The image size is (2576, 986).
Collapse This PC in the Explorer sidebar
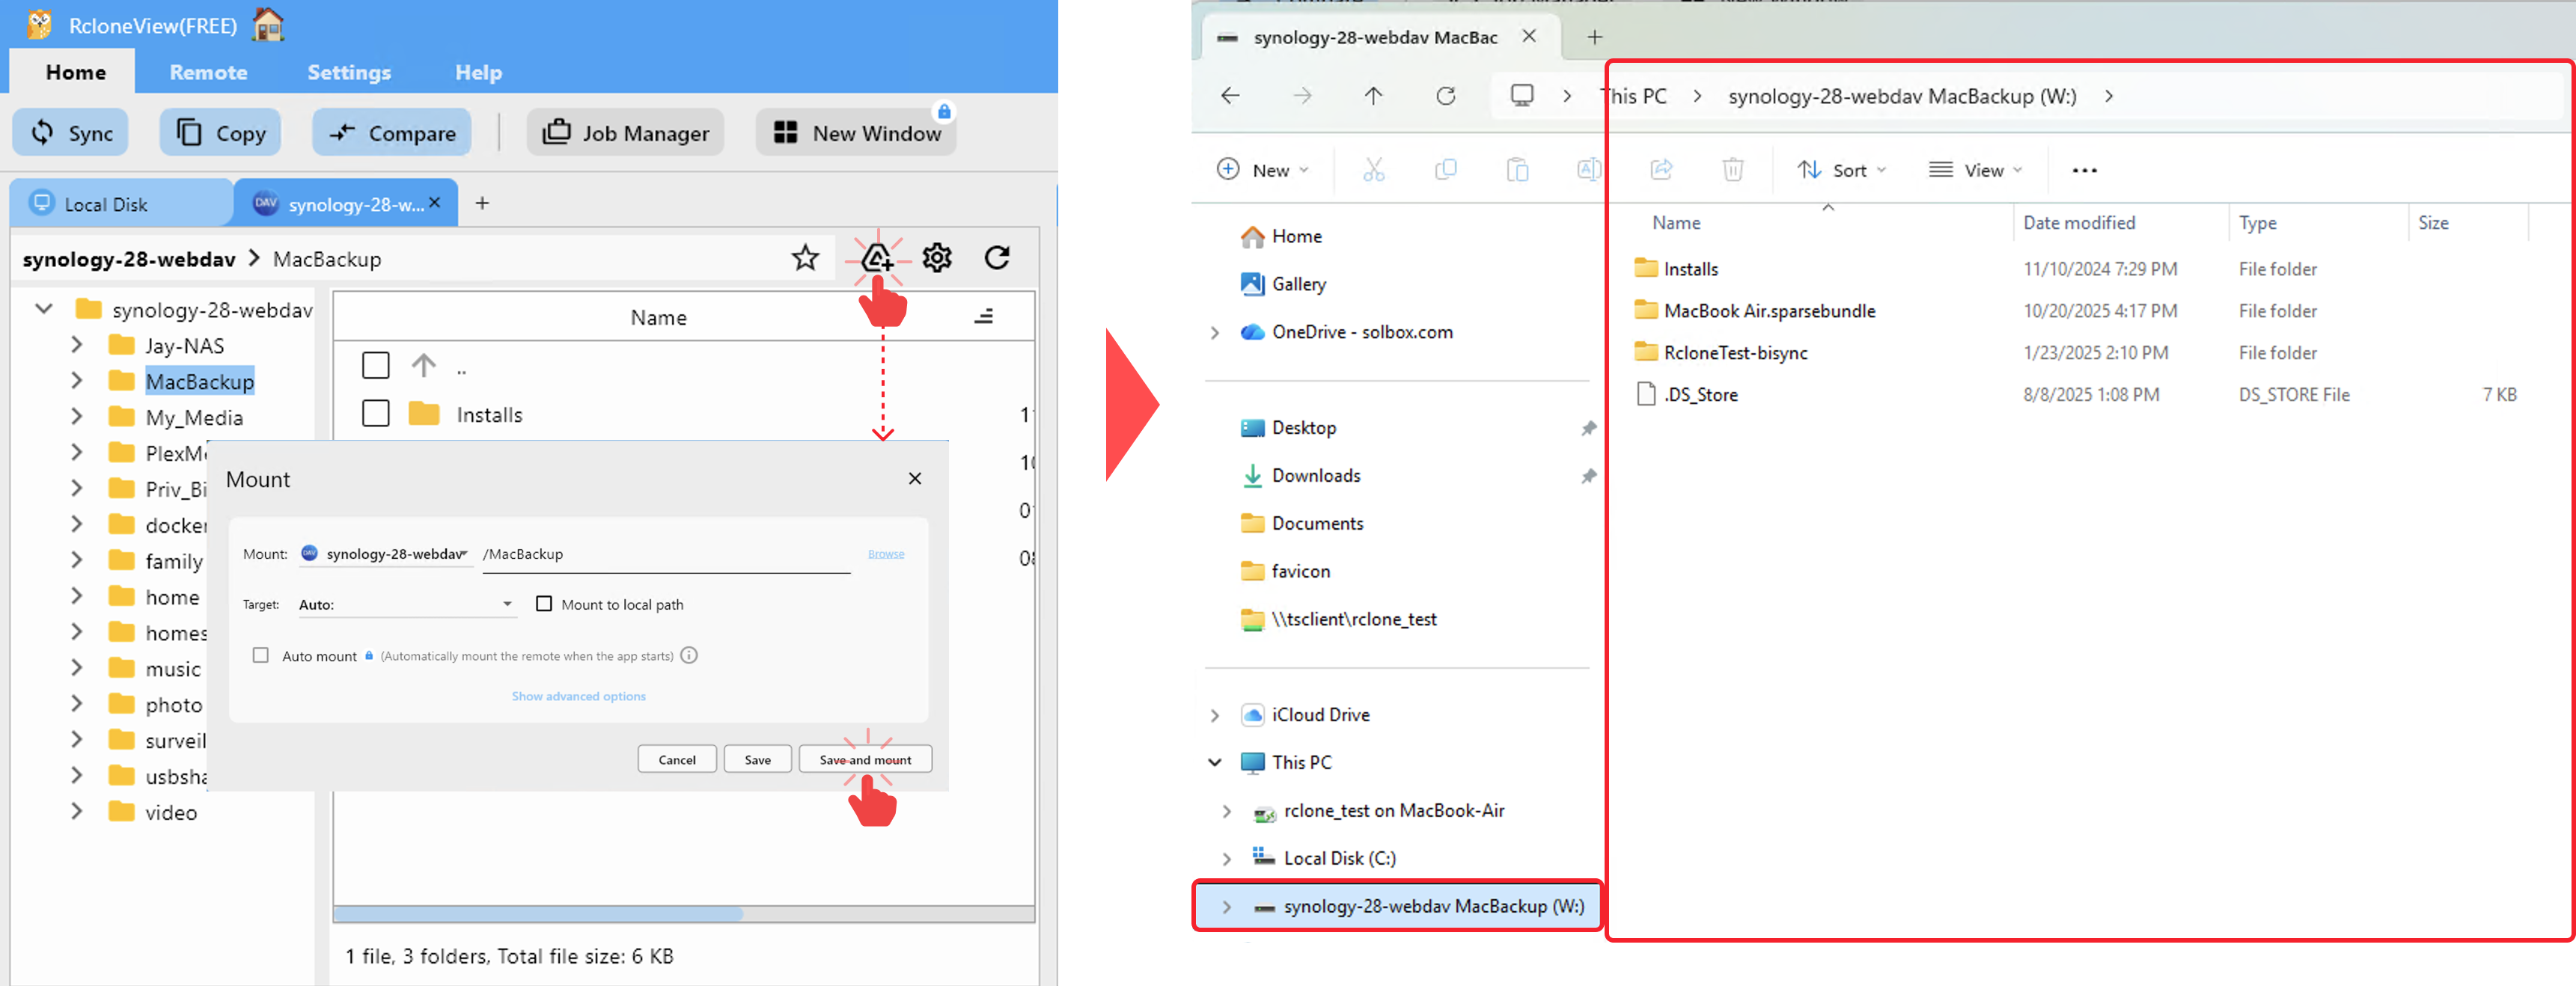(1215, 762)
